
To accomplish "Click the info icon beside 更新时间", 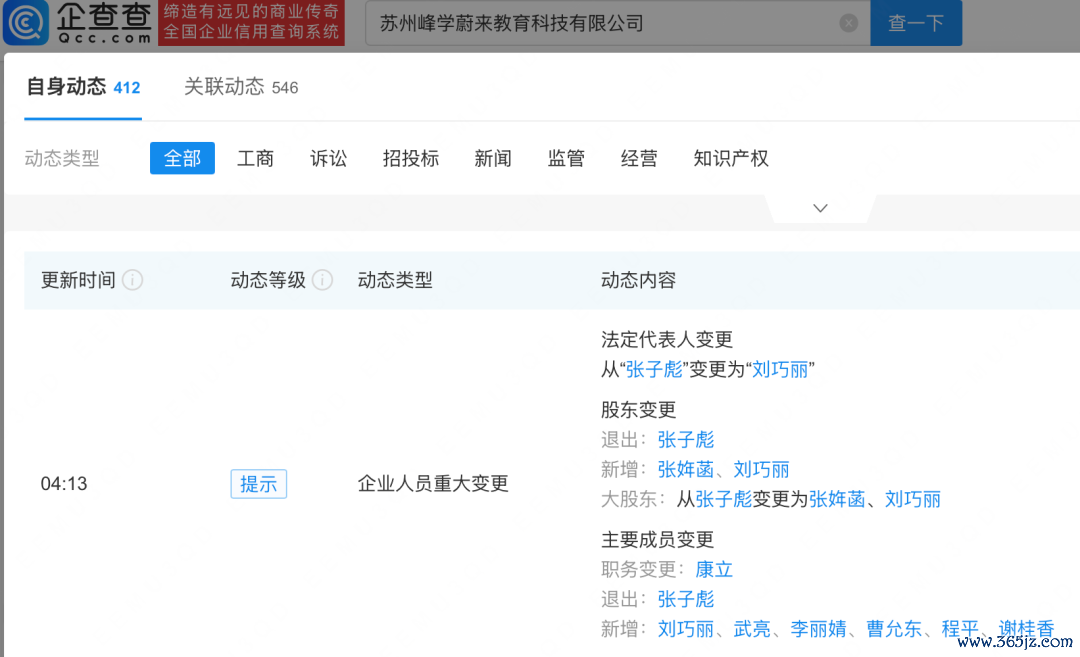I will click(x=132, y=280).
